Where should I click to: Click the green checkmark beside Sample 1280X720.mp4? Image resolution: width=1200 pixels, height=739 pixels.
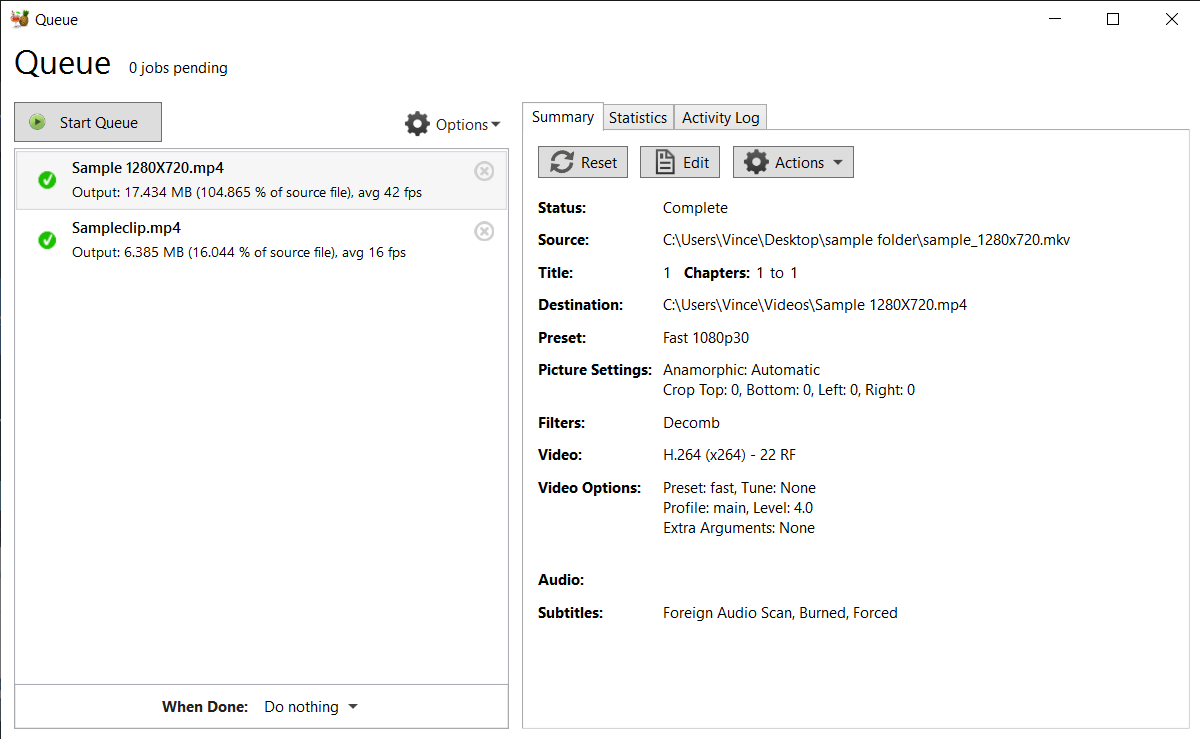click(46, 180)
